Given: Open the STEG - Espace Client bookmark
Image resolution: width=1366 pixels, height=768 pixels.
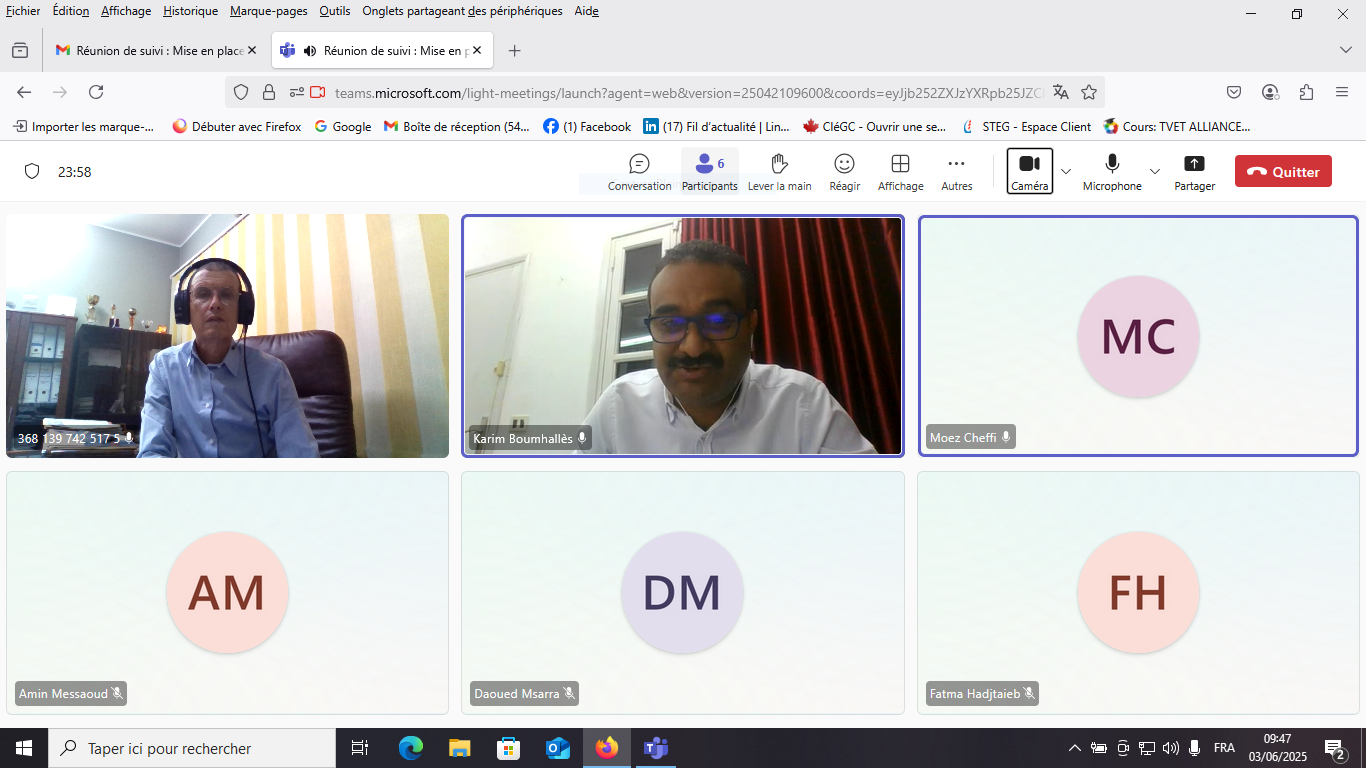Looking at the screenshot, I should tap(1026, 127).
